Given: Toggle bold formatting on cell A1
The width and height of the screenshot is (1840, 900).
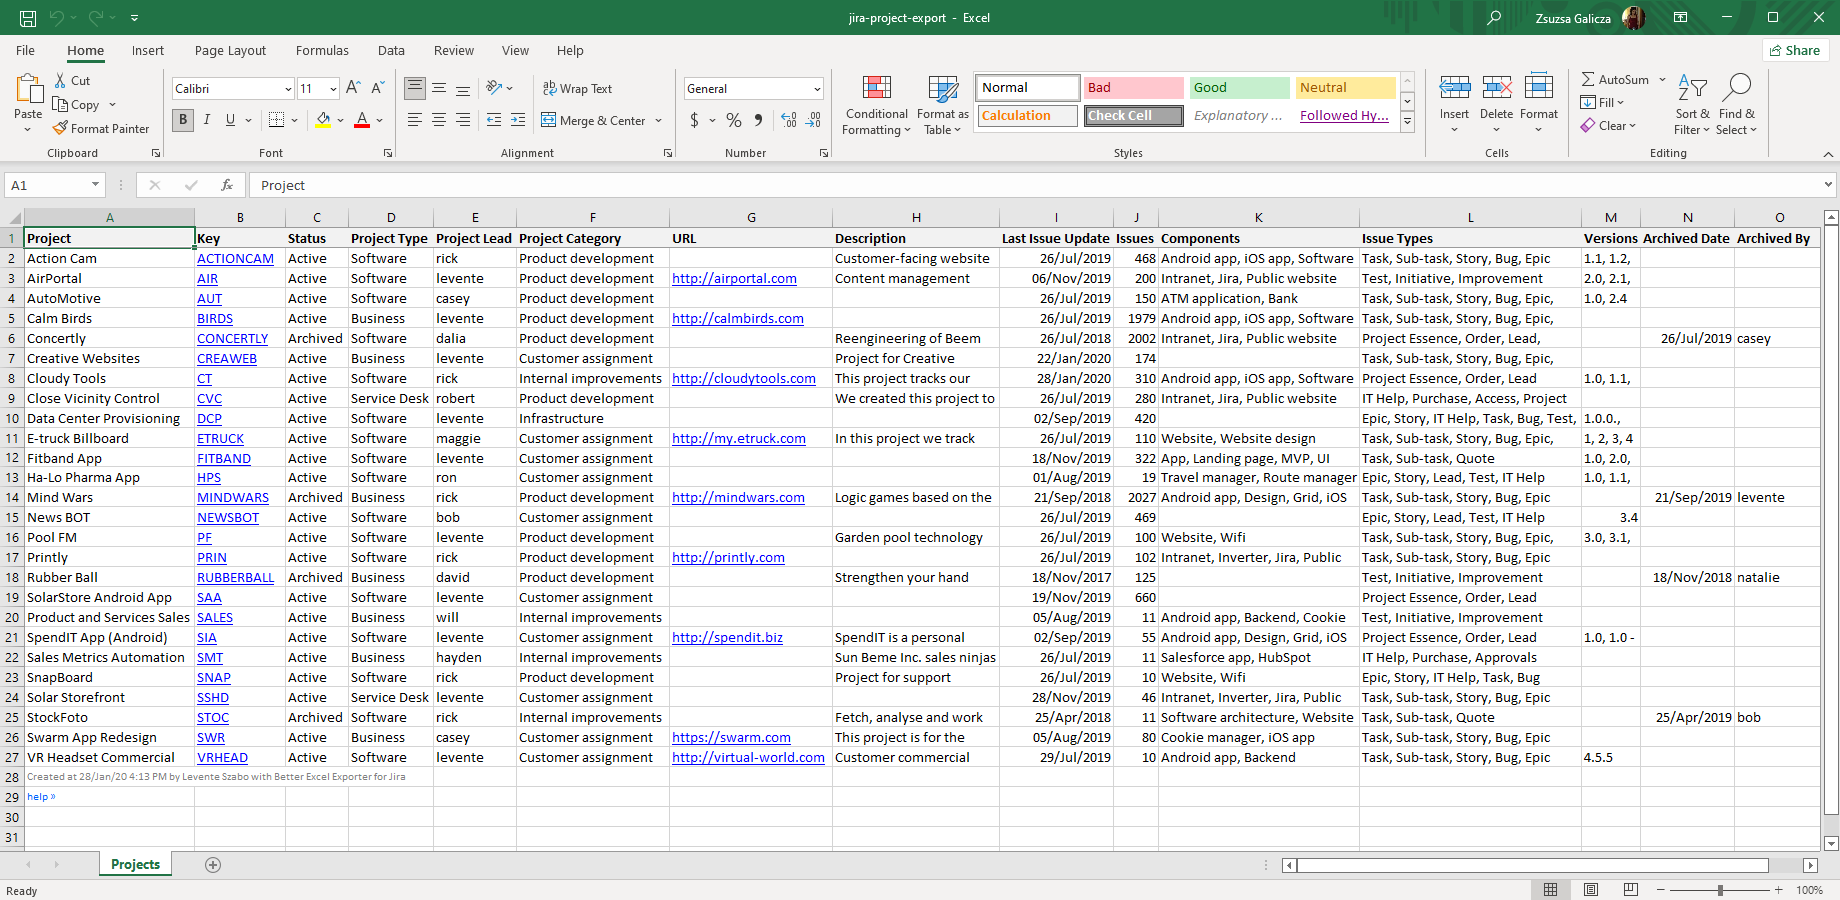Looking at the screenshot, I should [182, 119].
